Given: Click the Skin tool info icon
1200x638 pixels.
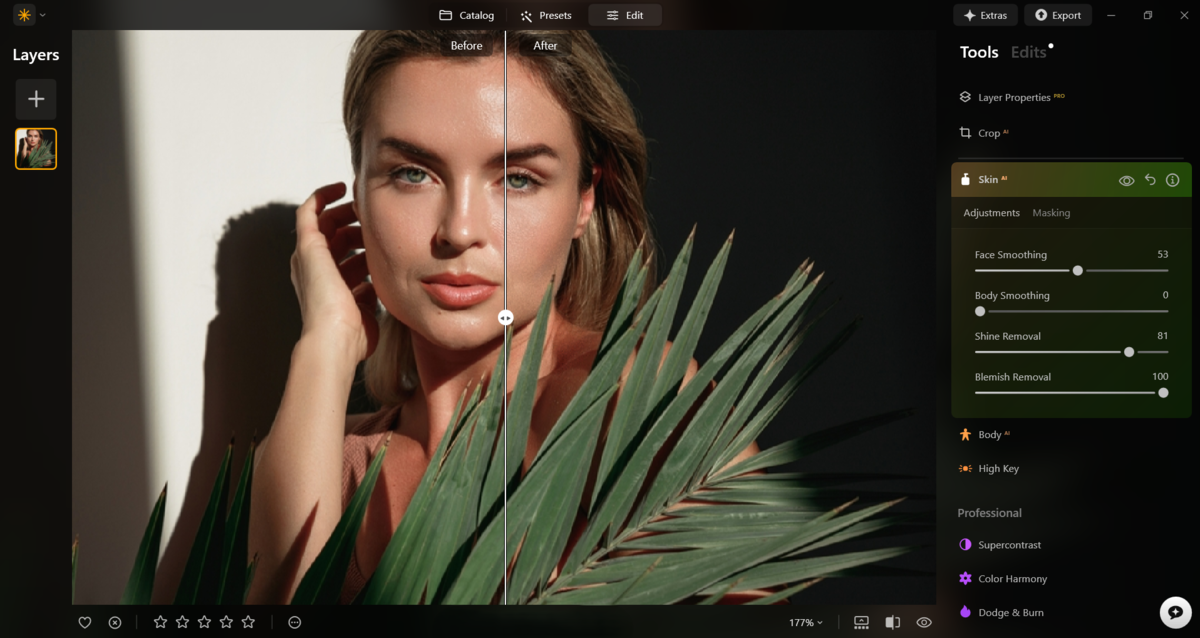Looking at the screenshot, I should click(x=1172, y=179).
